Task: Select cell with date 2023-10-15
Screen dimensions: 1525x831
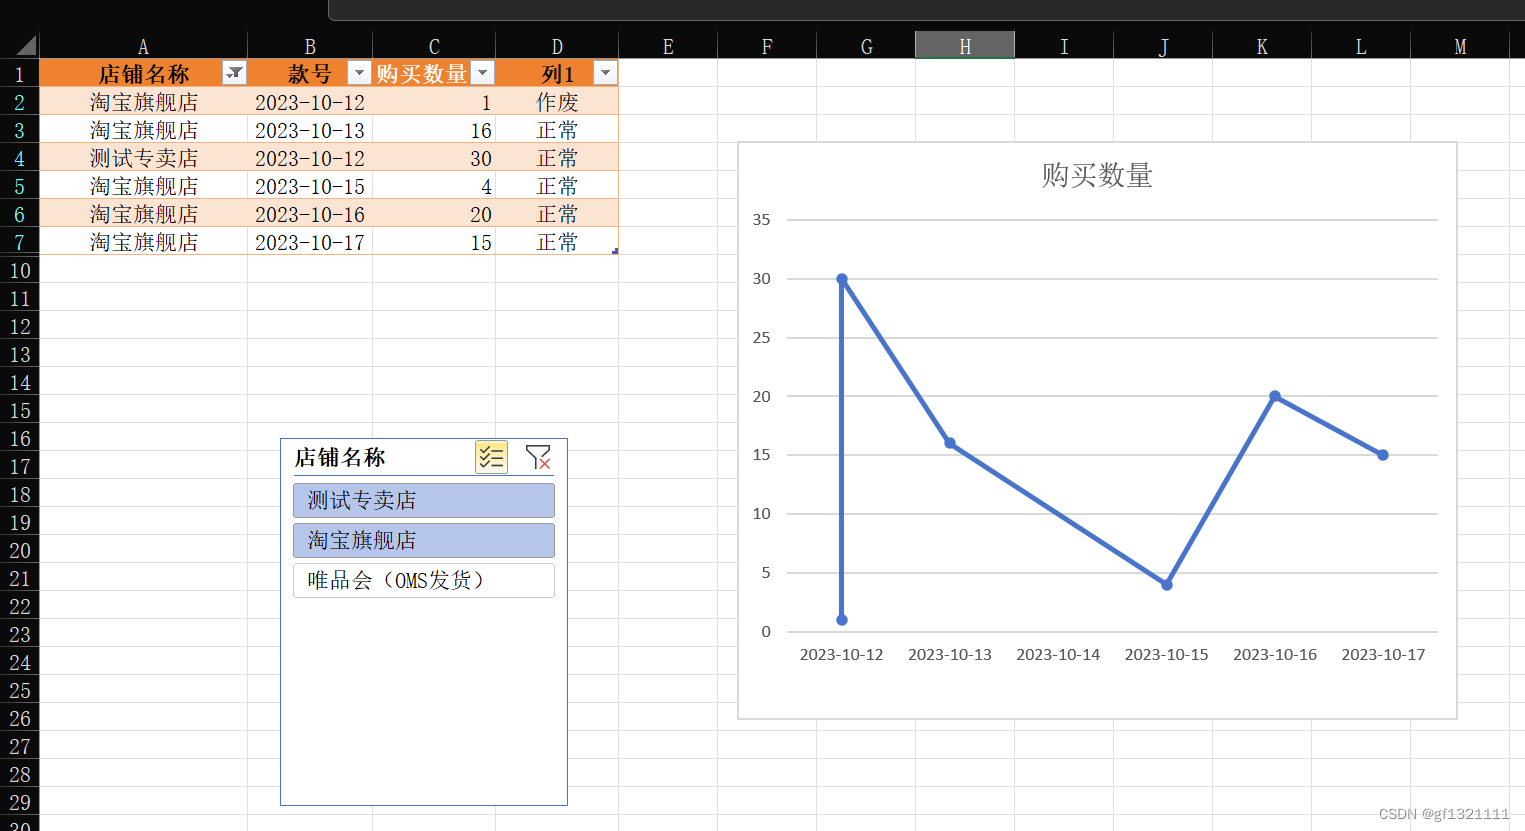Action: (x=310, y=186)
